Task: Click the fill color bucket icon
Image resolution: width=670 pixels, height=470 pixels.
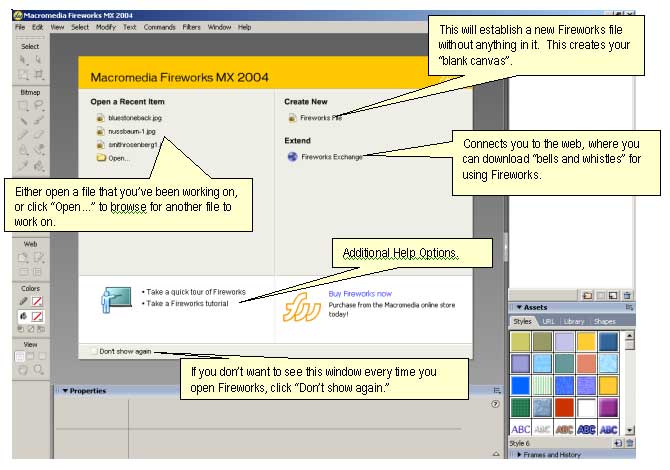Action: [x=23, y=316]
